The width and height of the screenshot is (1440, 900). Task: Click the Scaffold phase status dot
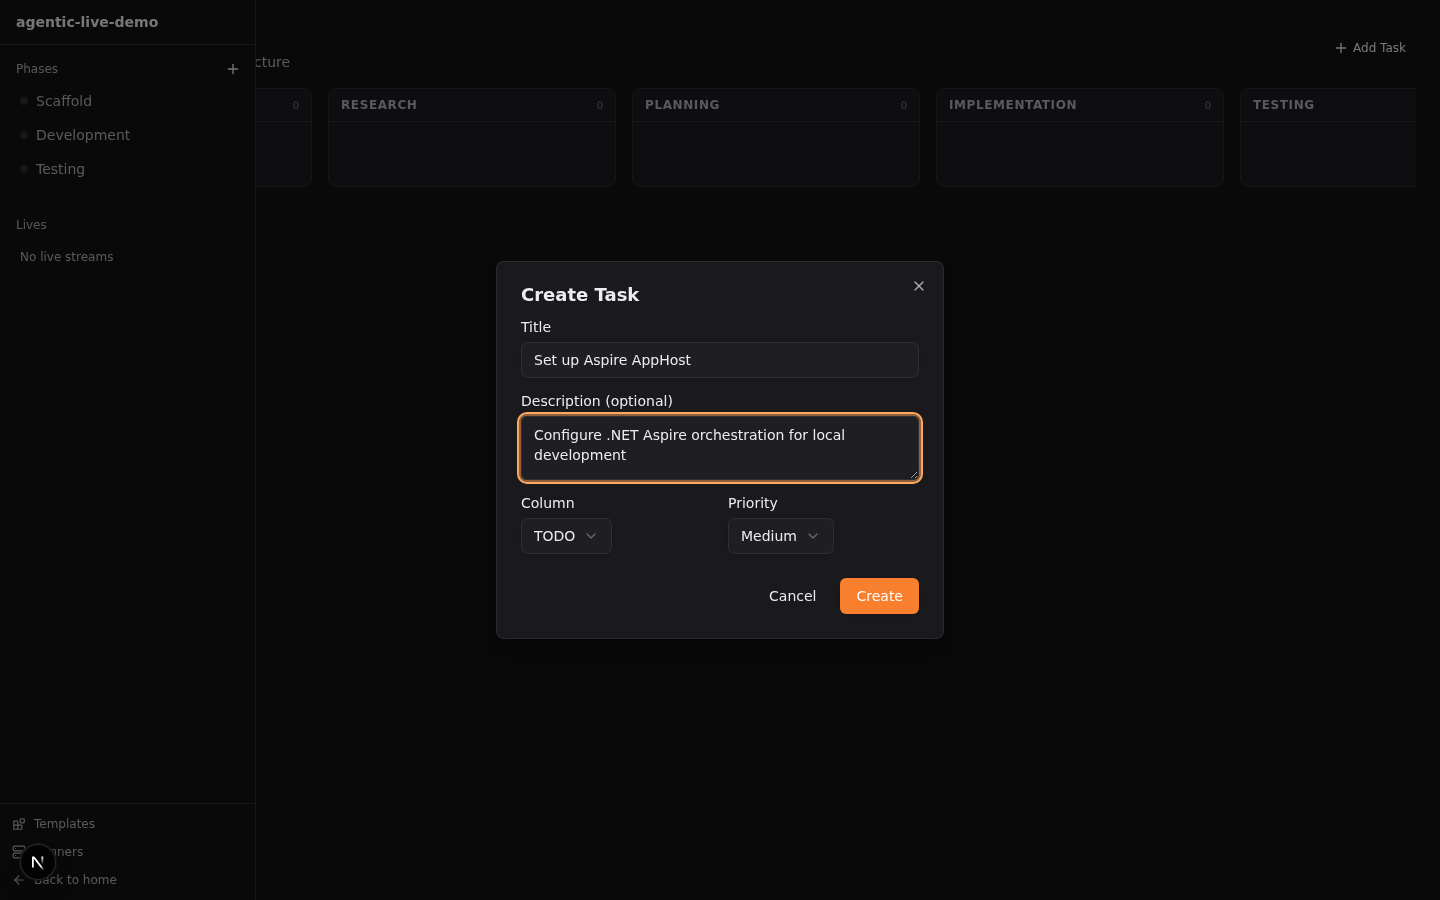[x=24, y=101]
